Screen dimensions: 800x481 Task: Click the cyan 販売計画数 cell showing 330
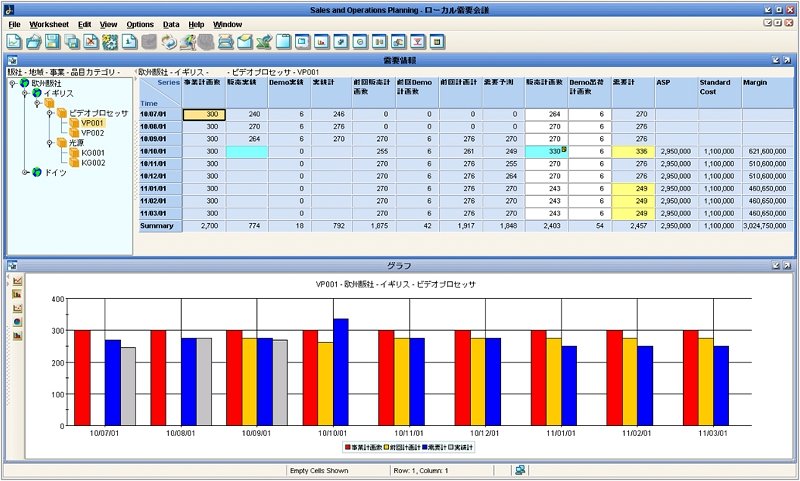pos(546,151)
